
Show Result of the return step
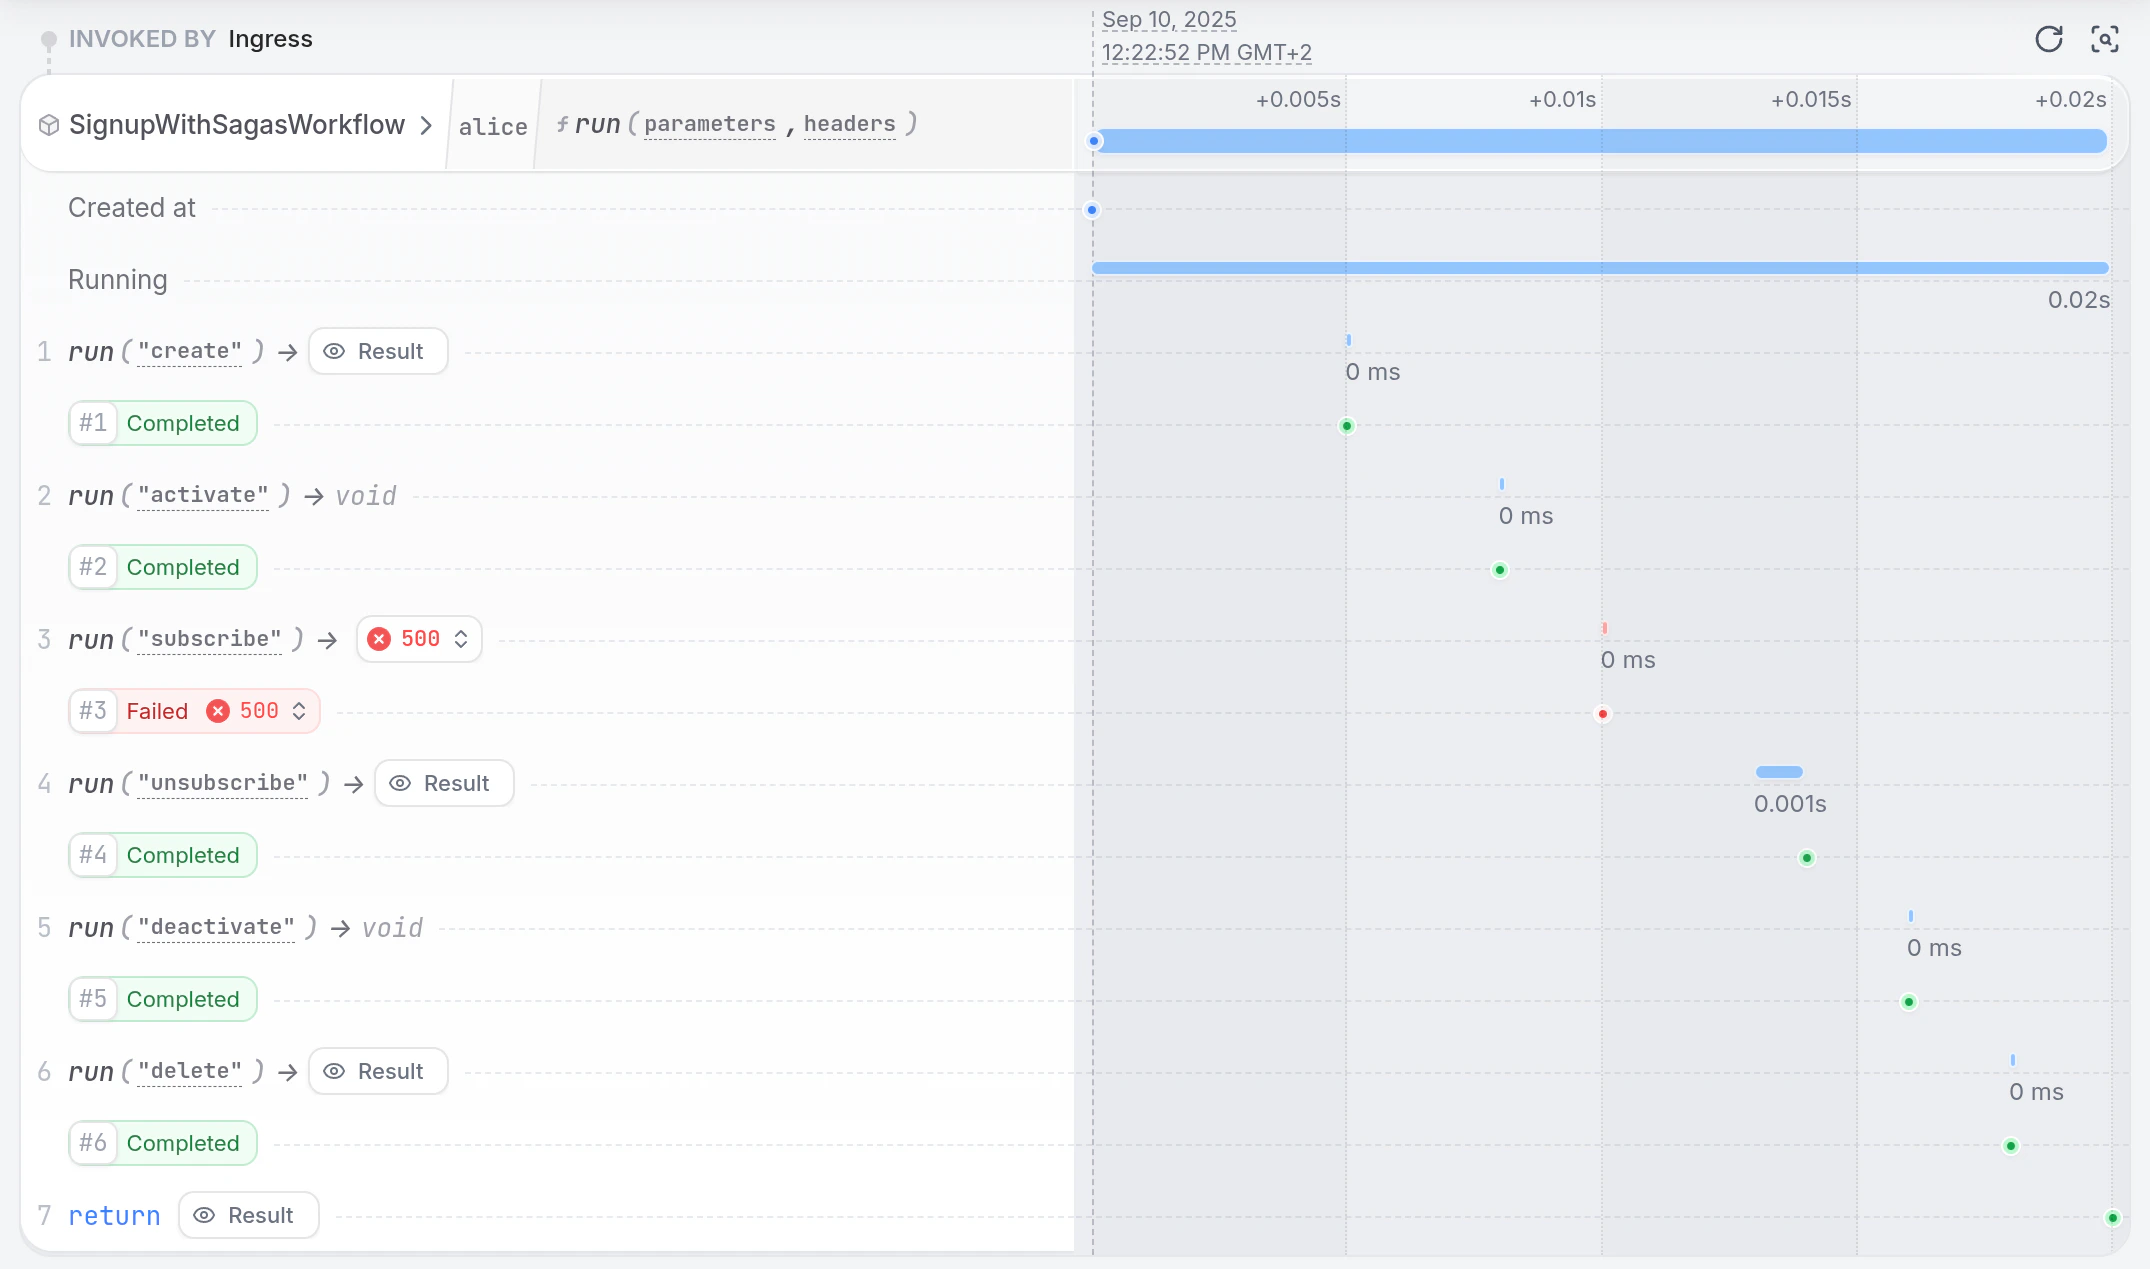(x=248, y=1215)
